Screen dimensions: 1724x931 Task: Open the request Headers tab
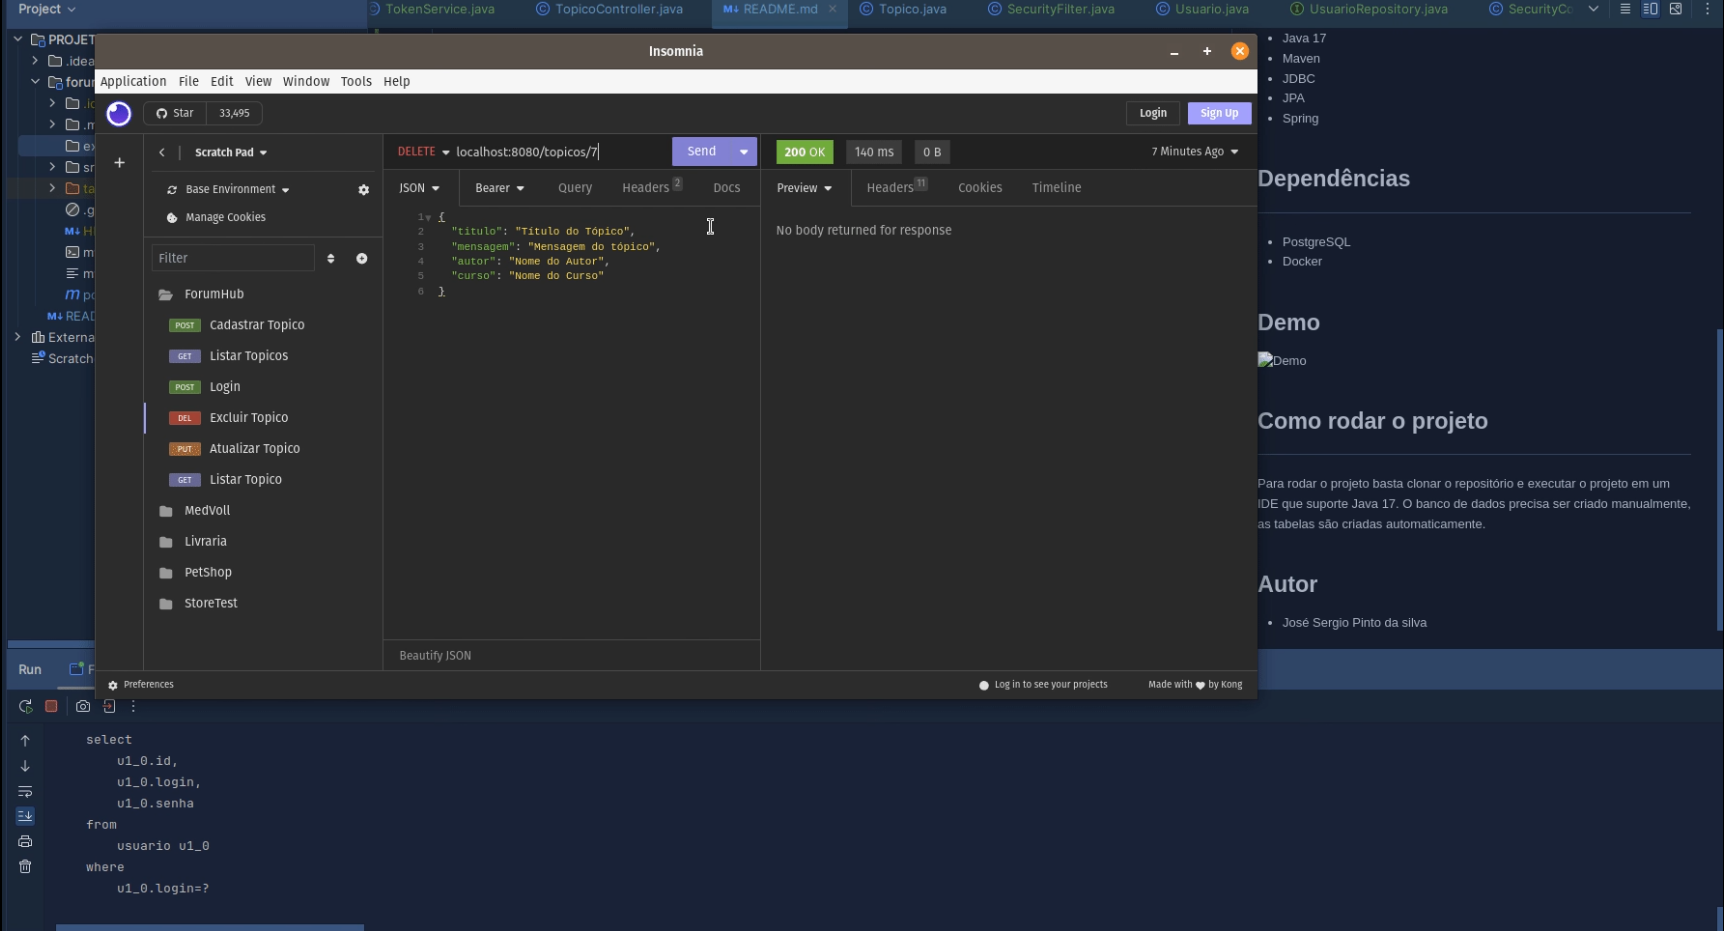(x=651, y=187)
